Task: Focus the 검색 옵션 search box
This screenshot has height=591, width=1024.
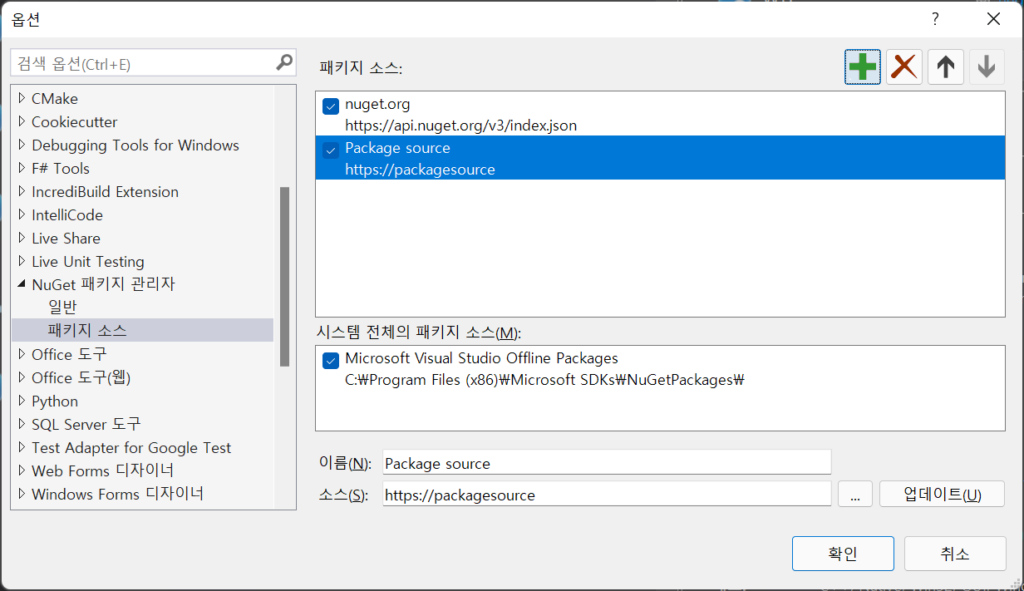Action: point(144,63)
